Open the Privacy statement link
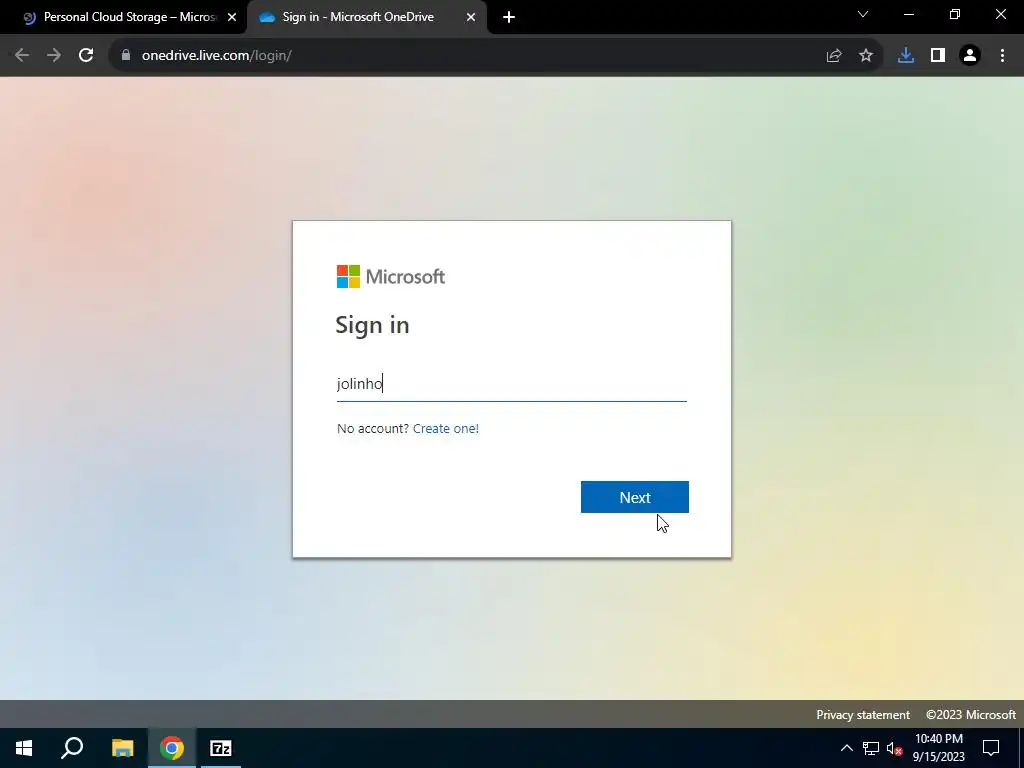1024x768 pixels. [863, 714]
